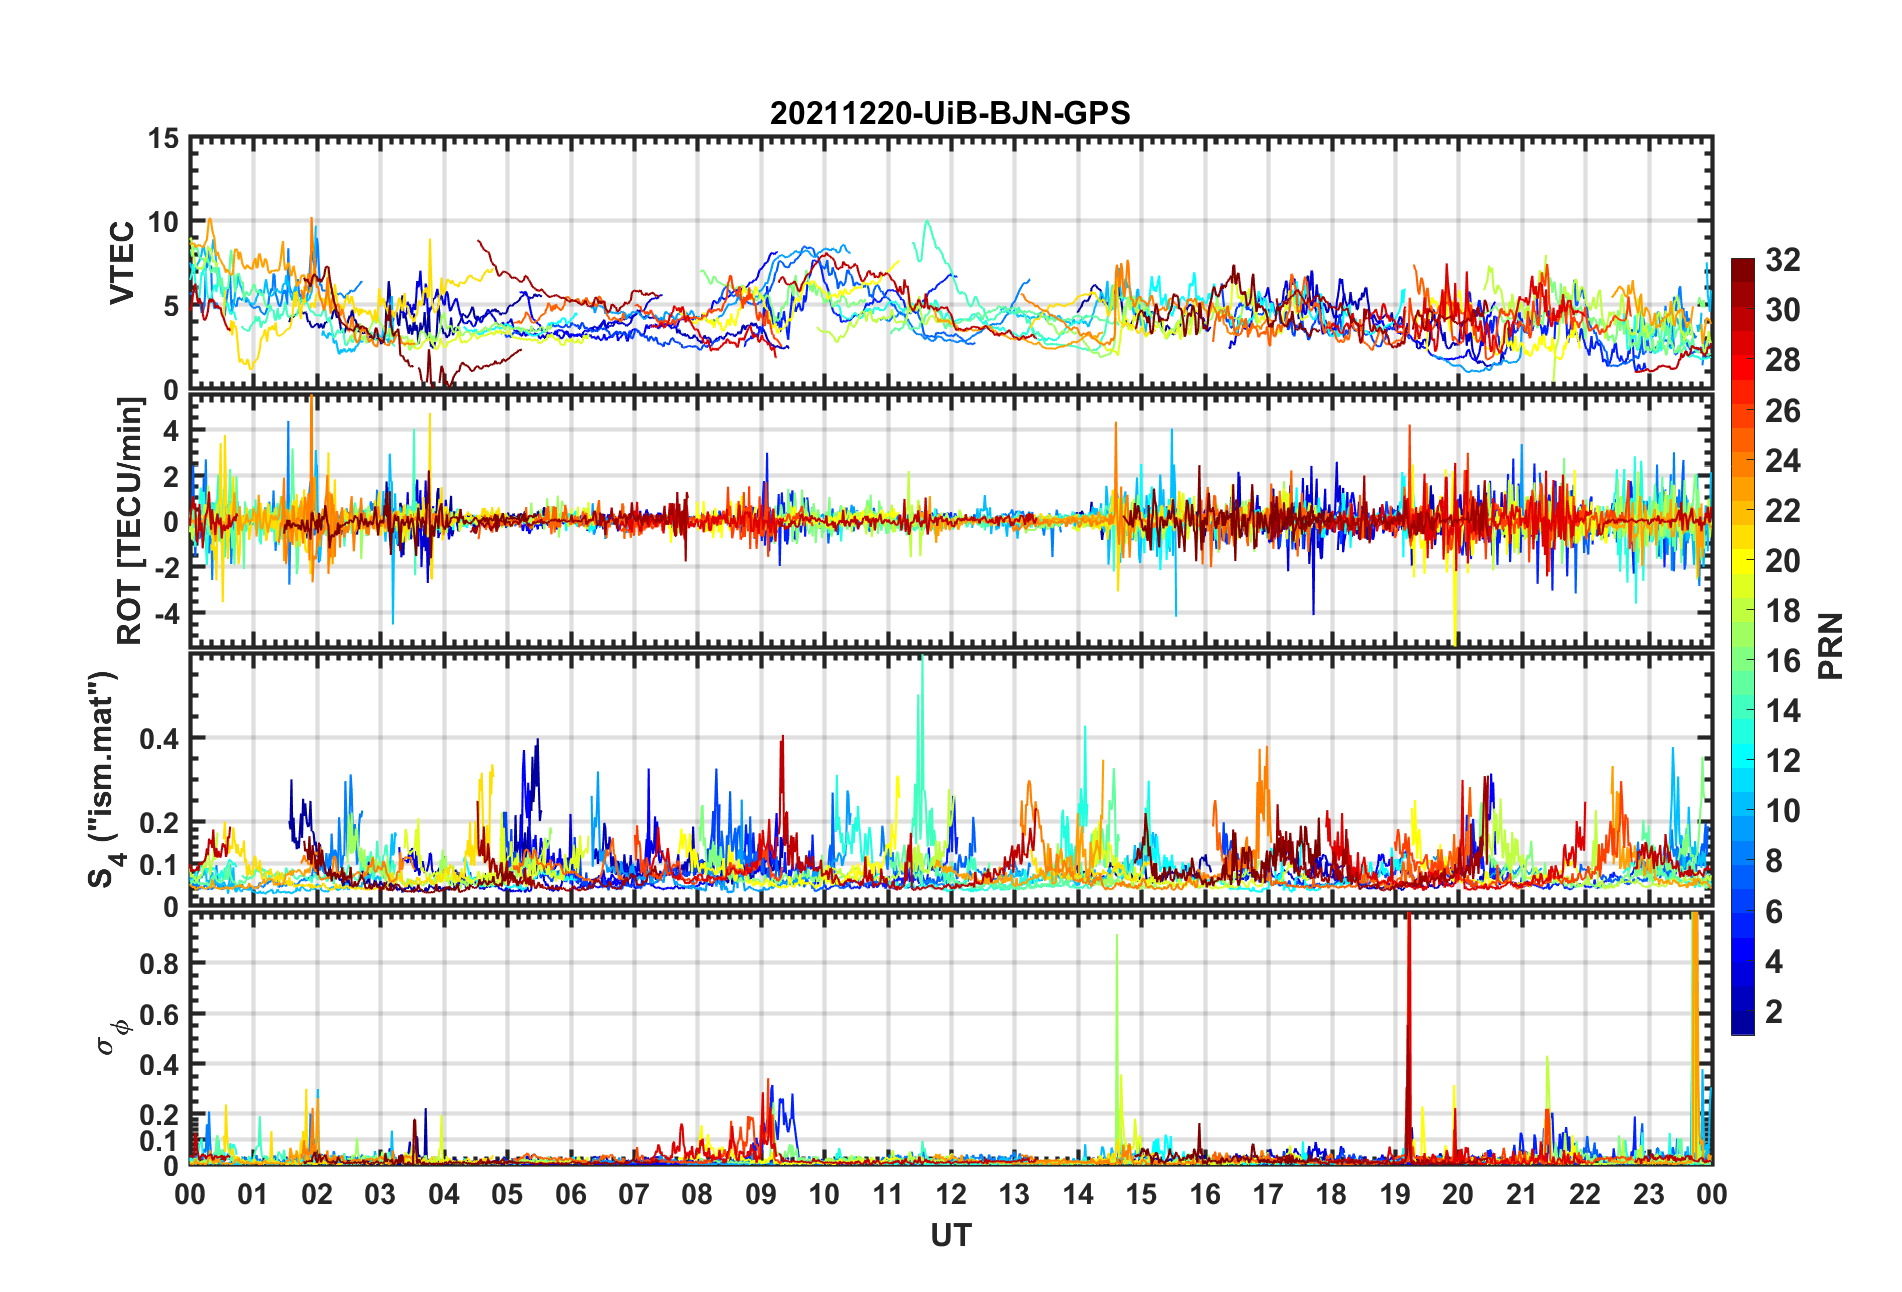The image size is (1902, 1292).
Task: Click colorbar tick label 6
Action: pos(1774,912)
